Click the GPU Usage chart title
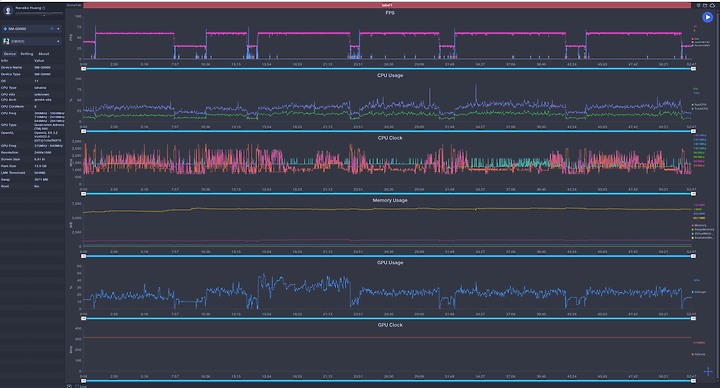720x388 pixels. (390, 263)
